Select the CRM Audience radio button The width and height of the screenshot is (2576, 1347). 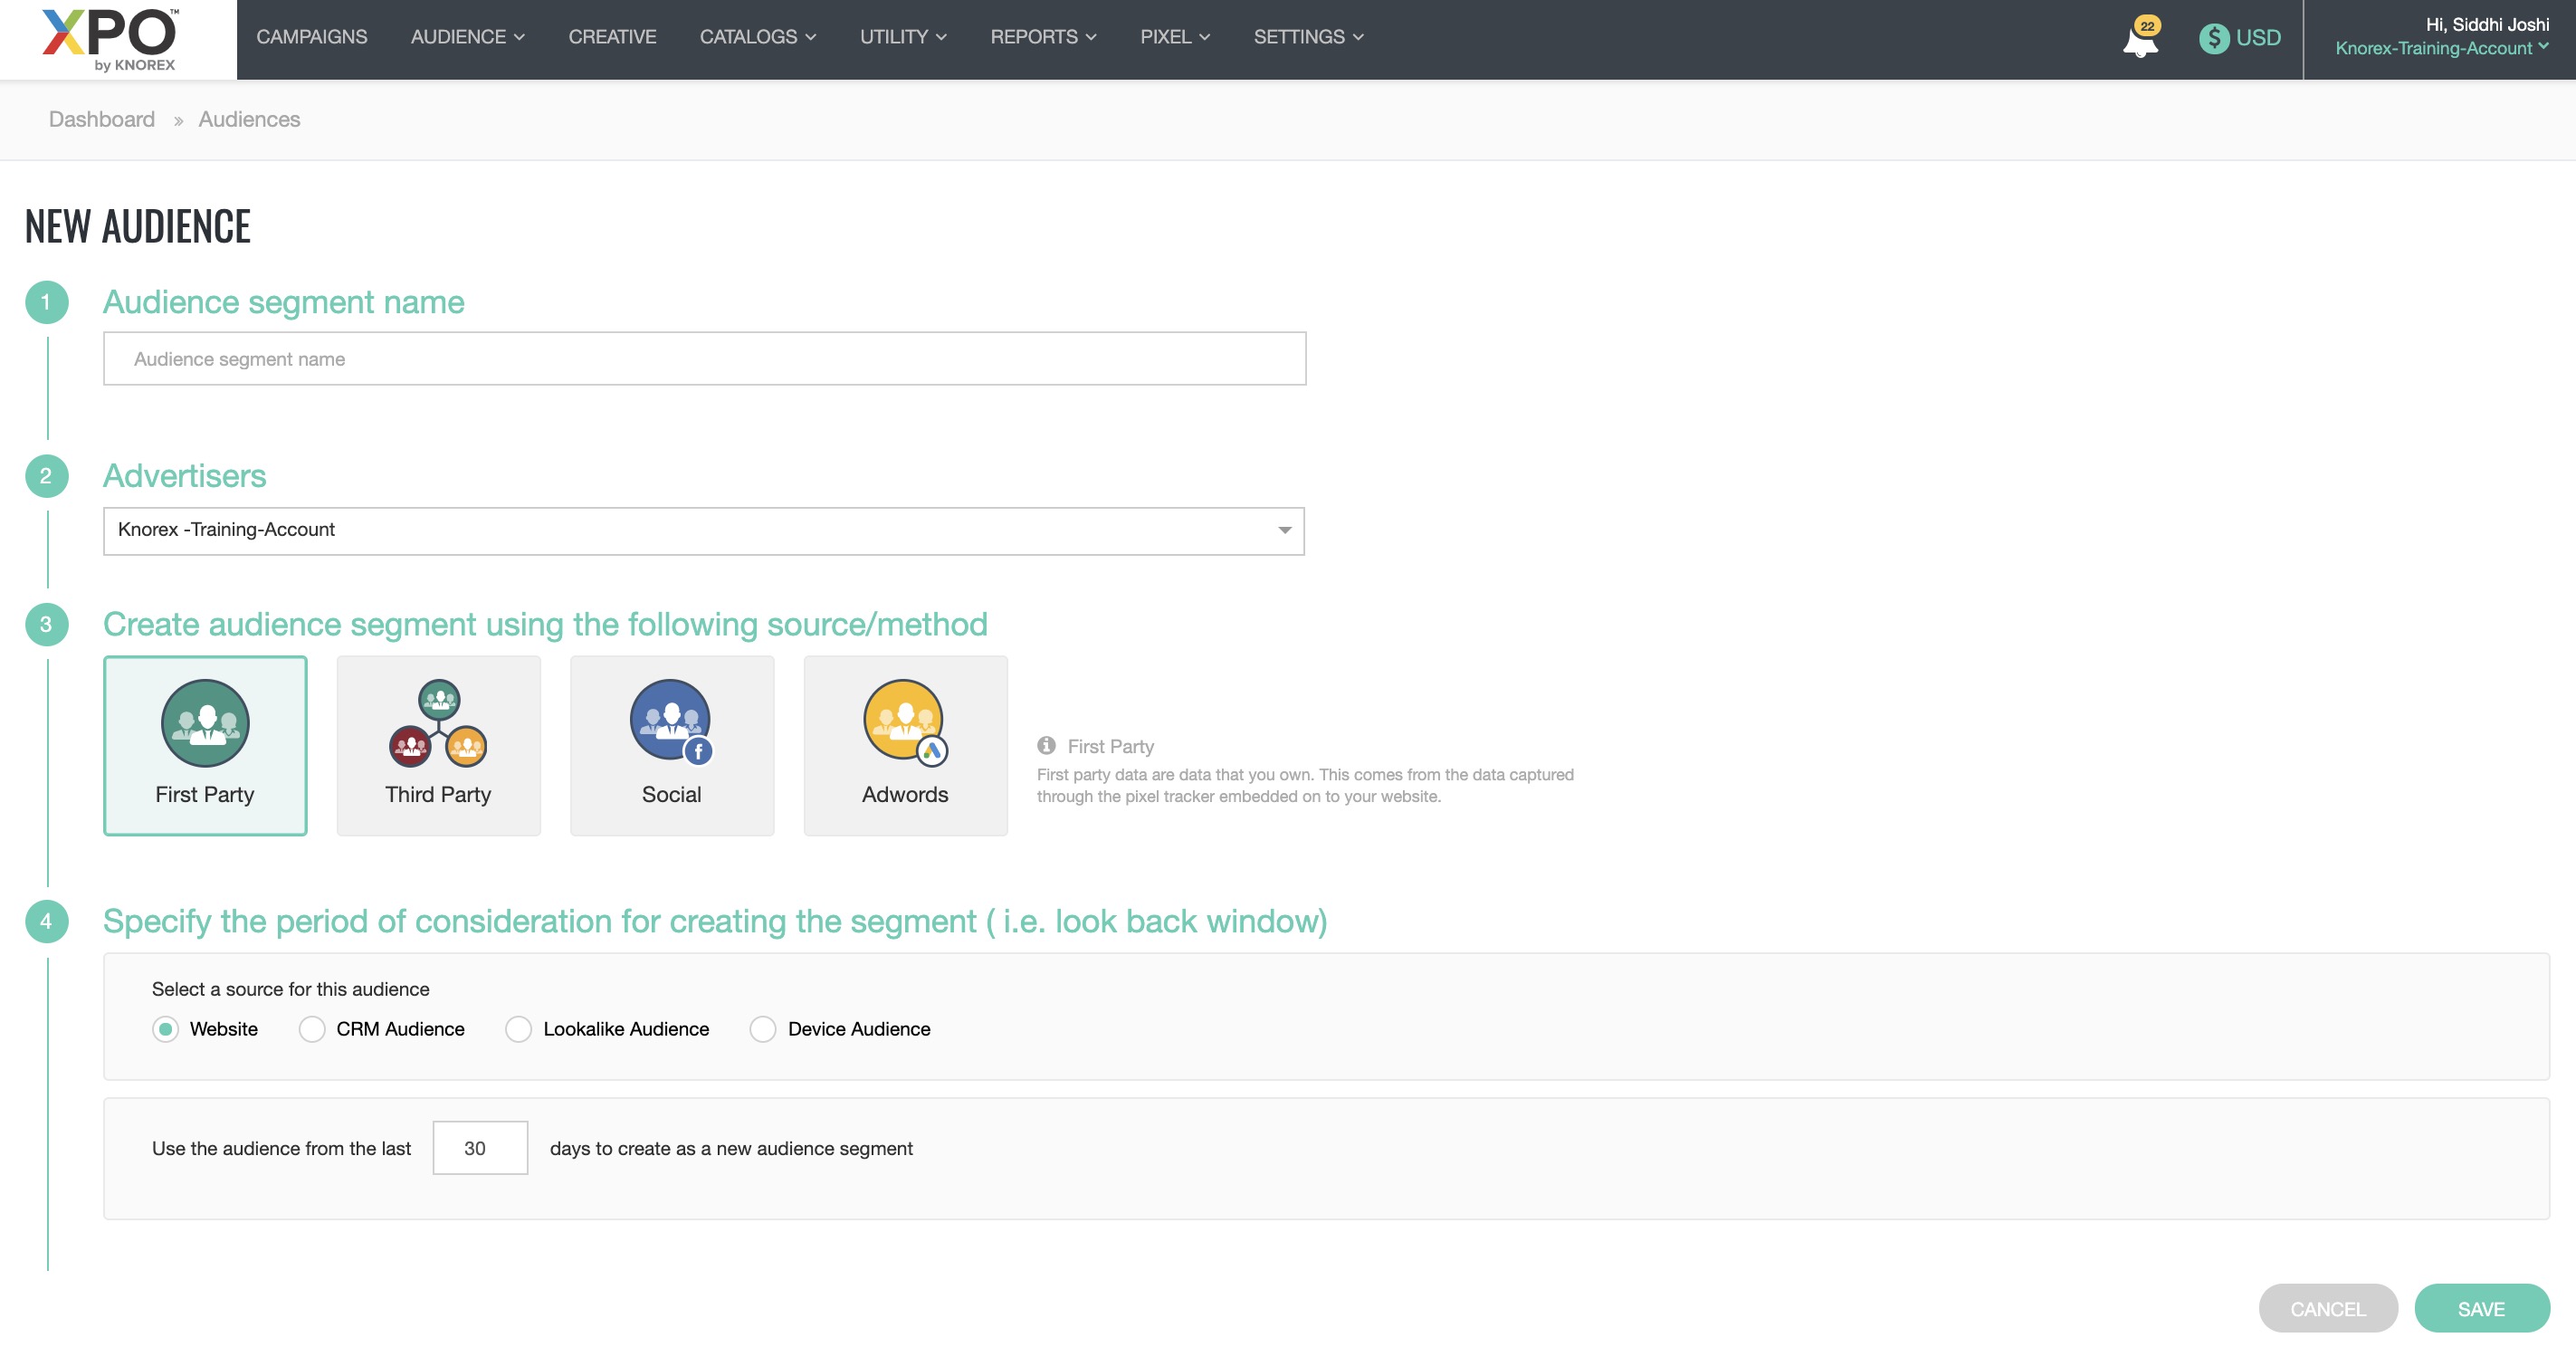coord(312,1029)
